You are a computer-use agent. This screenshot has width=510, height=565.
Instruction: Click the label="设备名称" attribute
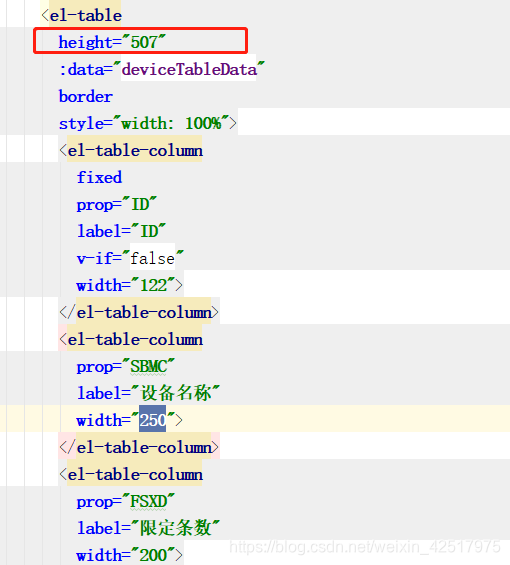148,393
